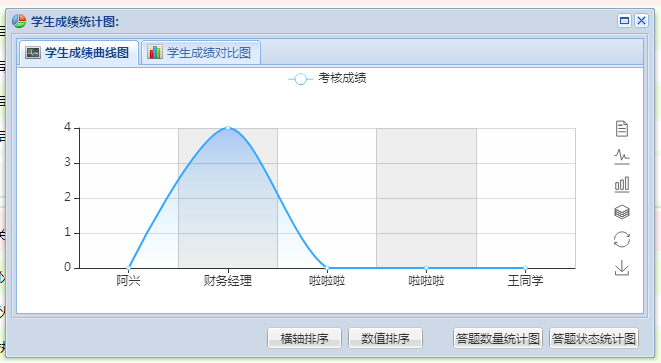Switch chart to line type icon
661x363 pixels.
pos(622,156)
